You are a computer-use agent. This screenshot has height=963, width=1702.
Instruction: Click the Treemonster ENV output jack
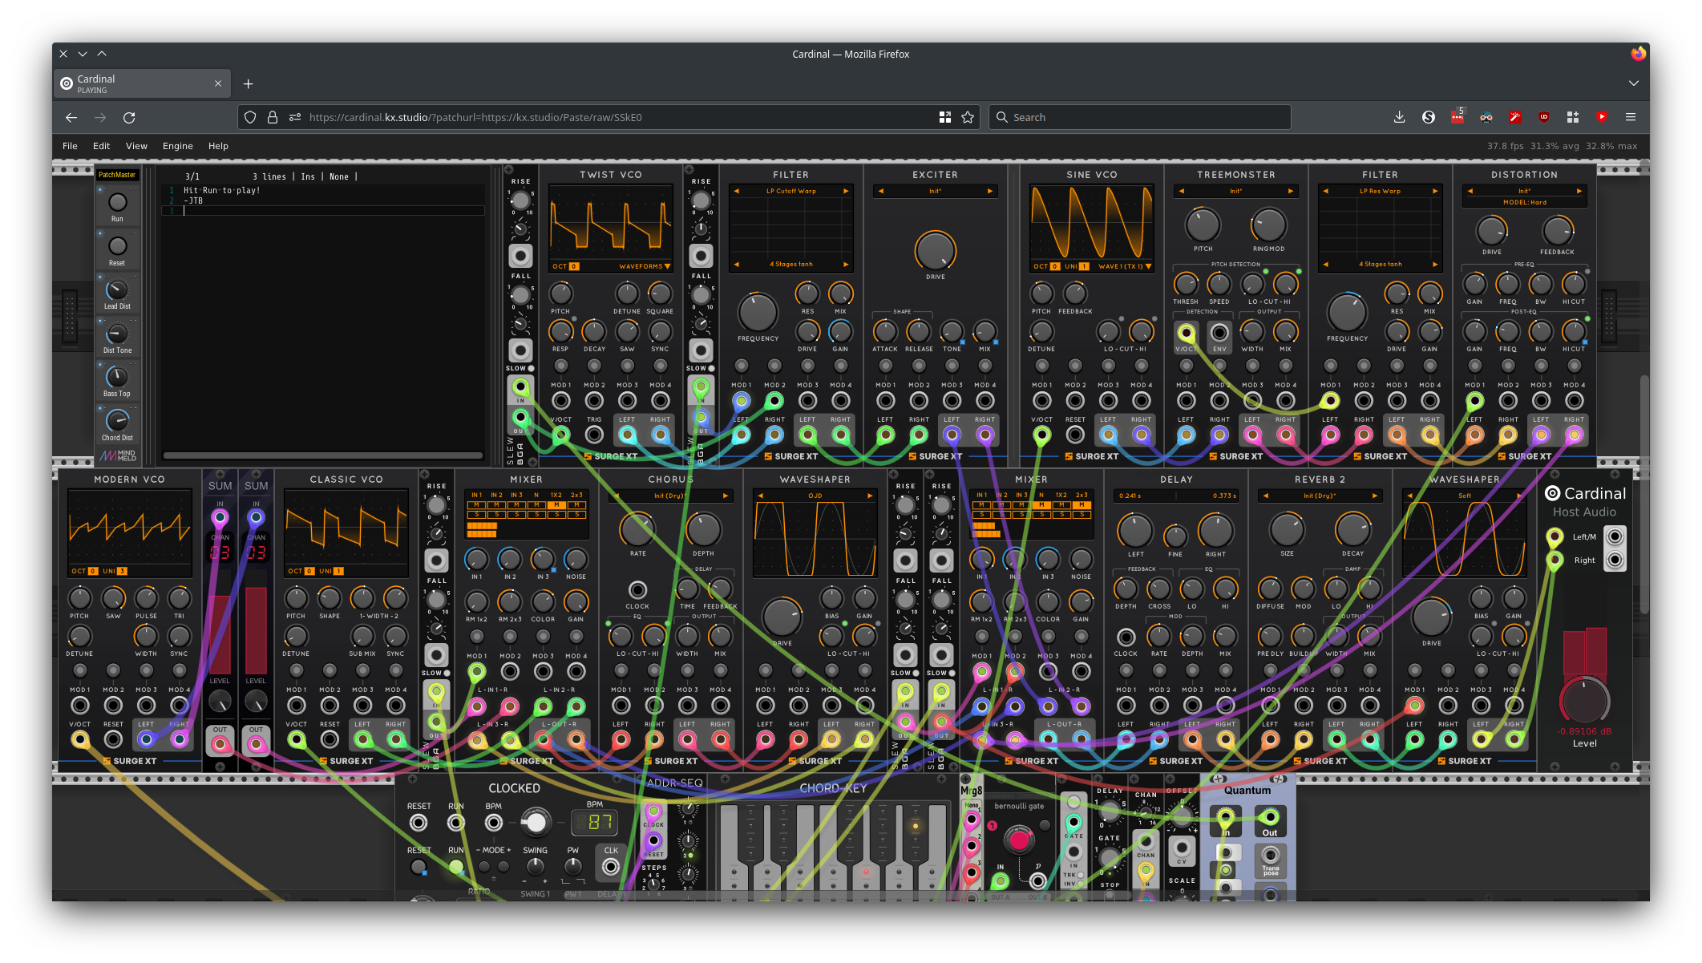point(1219,333)
